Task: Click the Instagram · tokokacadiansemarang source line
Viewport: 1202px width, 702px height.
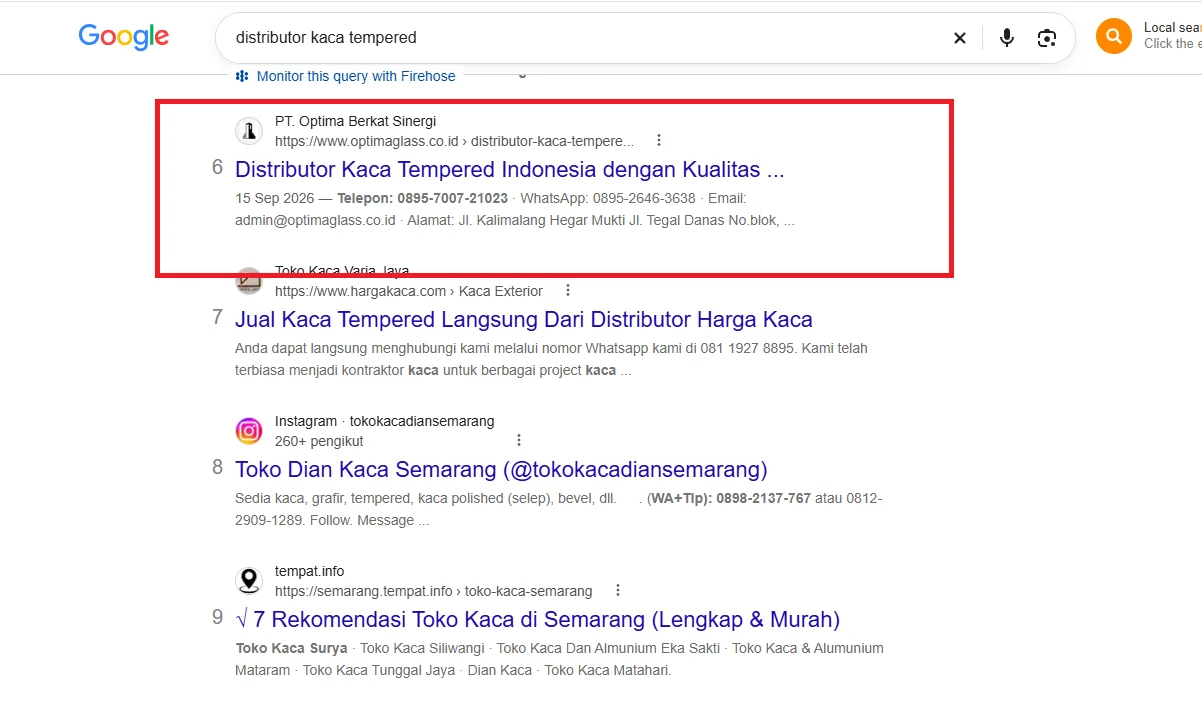Action: [385, 421]
